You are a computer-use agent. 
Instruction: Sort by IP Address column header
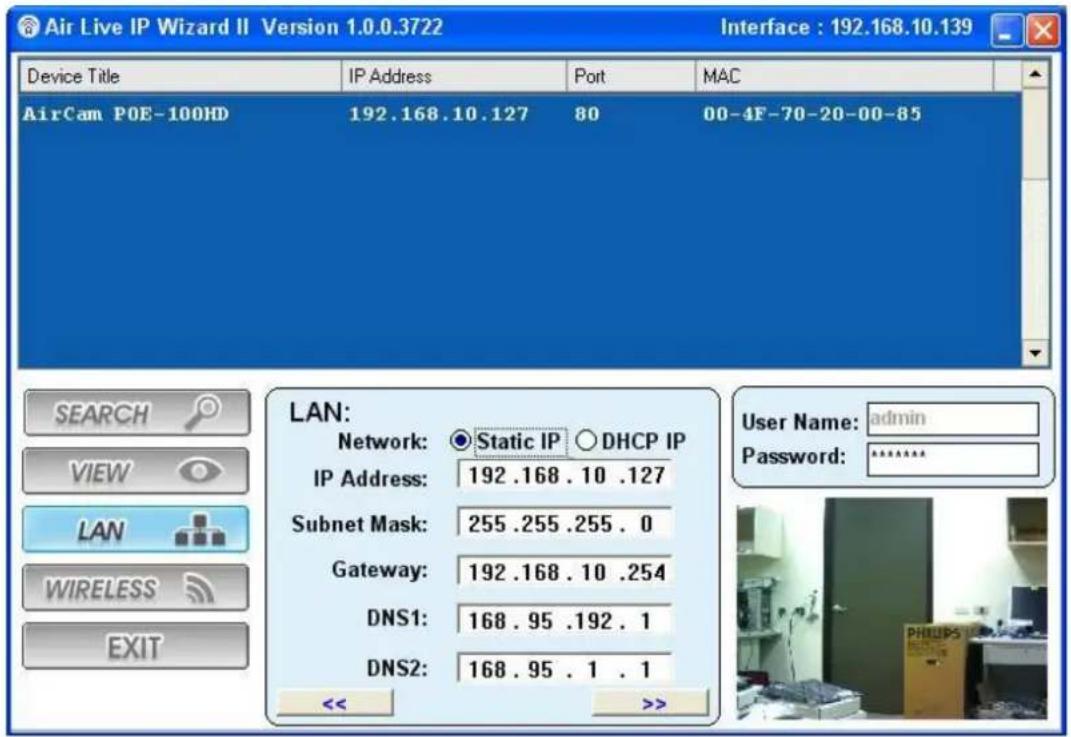coord(454,77)
